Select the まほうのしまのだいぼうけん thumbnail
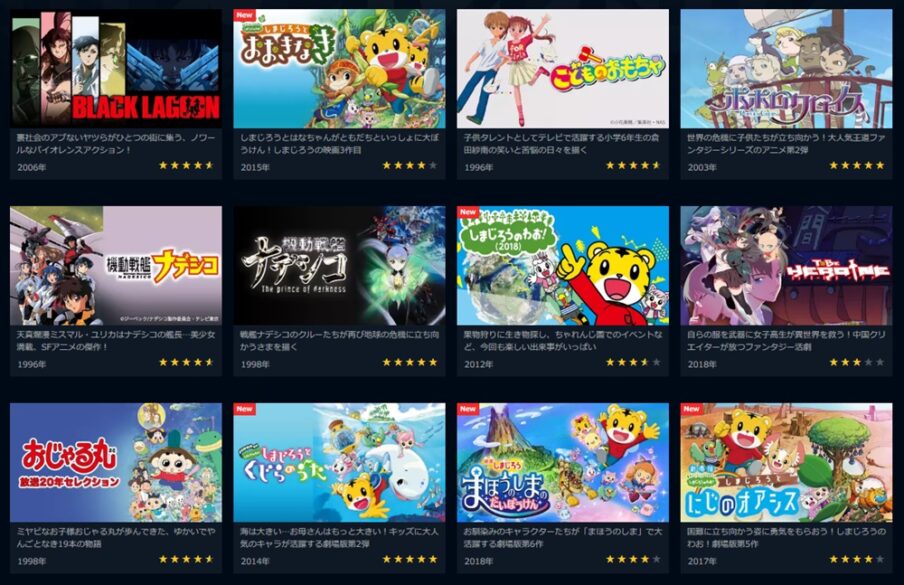The width and height of the screenshot is (904, 585). [x=563, y=463]
